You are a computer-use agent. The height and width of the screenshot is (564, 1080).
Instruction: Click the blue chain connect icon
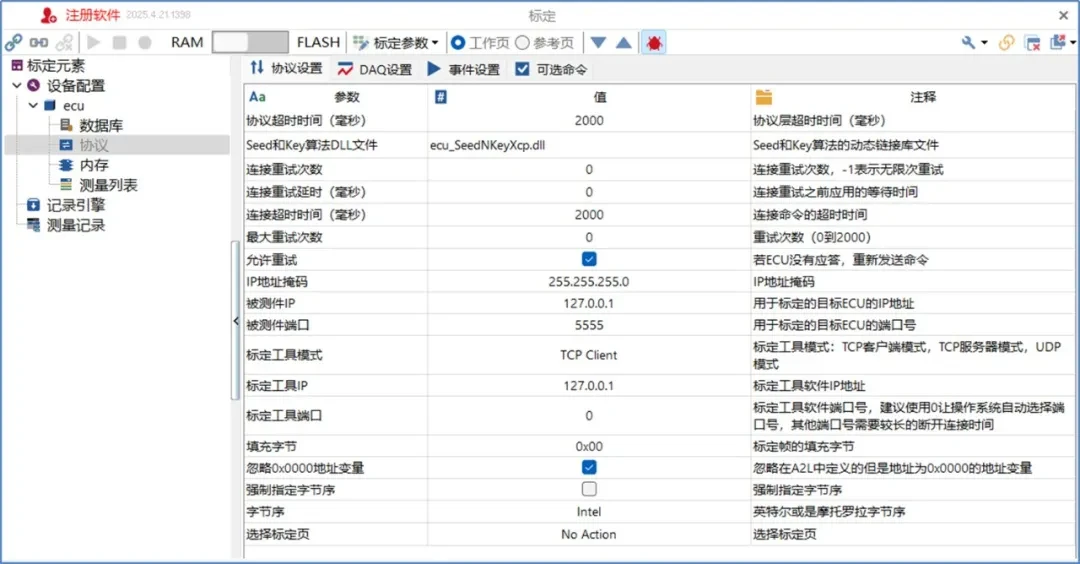[x=13, y=42]
